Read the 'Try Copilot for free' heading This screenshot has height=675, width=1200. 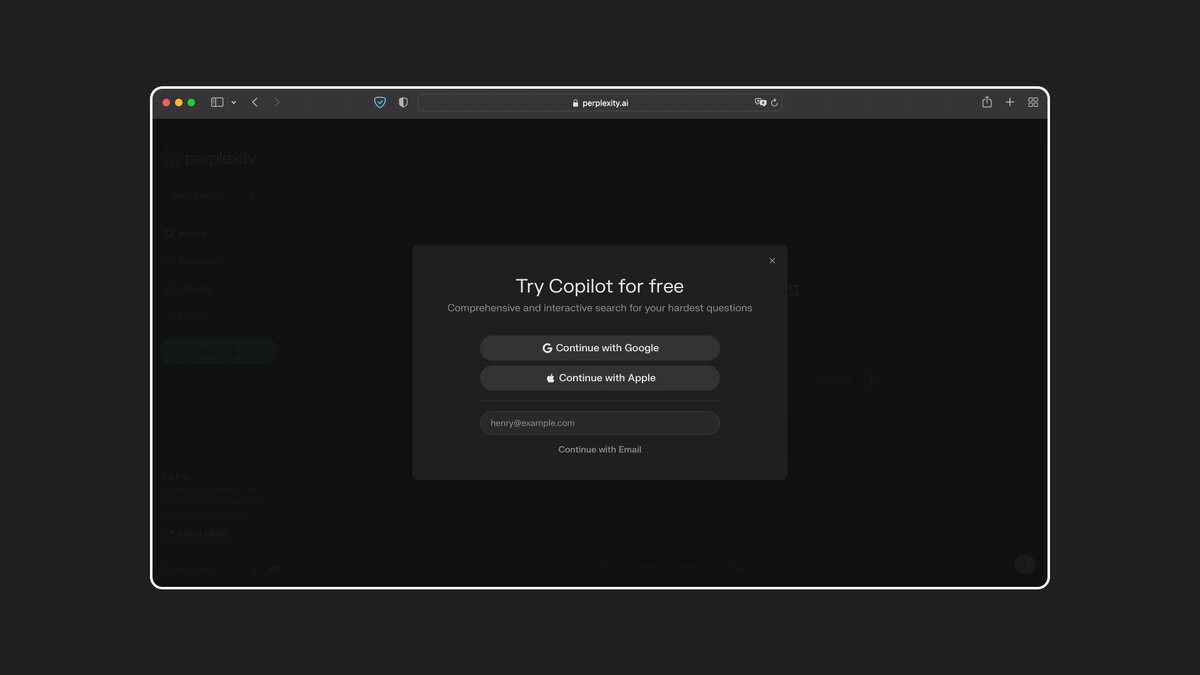pyautogui.click(x=600, y=286)
